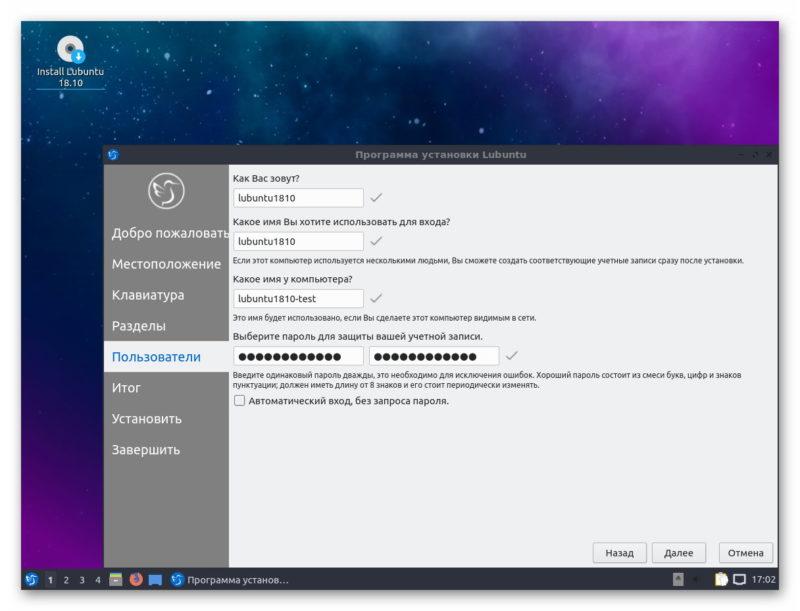The image size is (800, 611).
Task: Switch to workspace 4
Action: point(97,580)
